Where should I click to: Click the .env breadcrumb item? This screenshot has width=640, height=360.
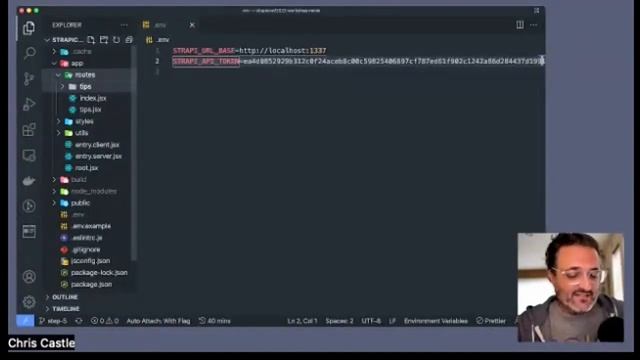[x=158, y=40]
